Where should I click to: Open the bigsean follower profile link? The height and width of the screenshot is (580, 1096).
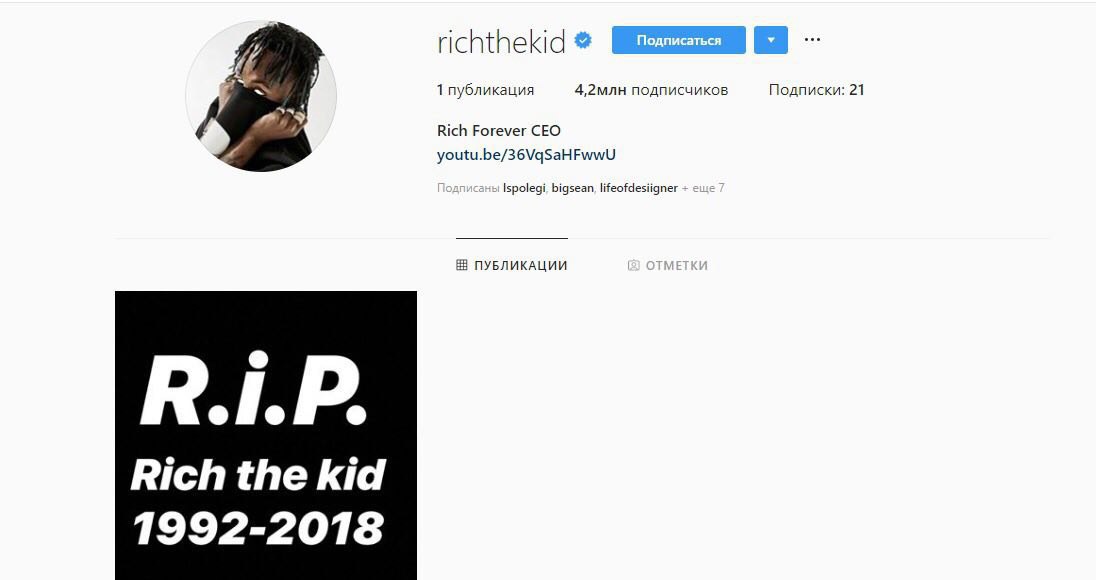pyautogui.click(x=572, y=188)
